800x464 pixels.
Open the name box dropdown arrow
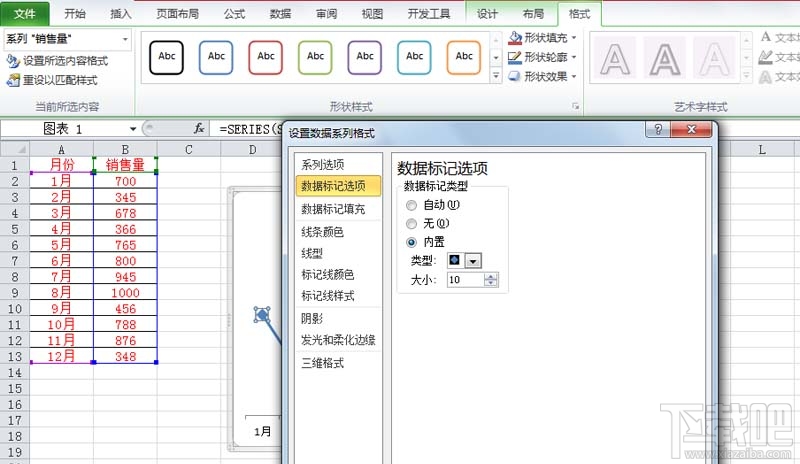pos(133,129)
